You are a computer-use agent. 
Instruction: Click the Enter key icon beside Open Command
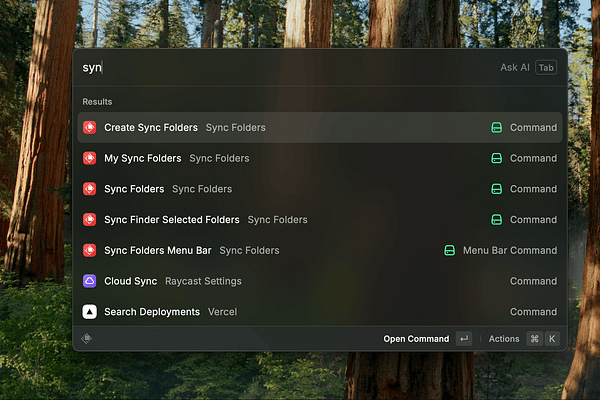[x=464, y=339]
